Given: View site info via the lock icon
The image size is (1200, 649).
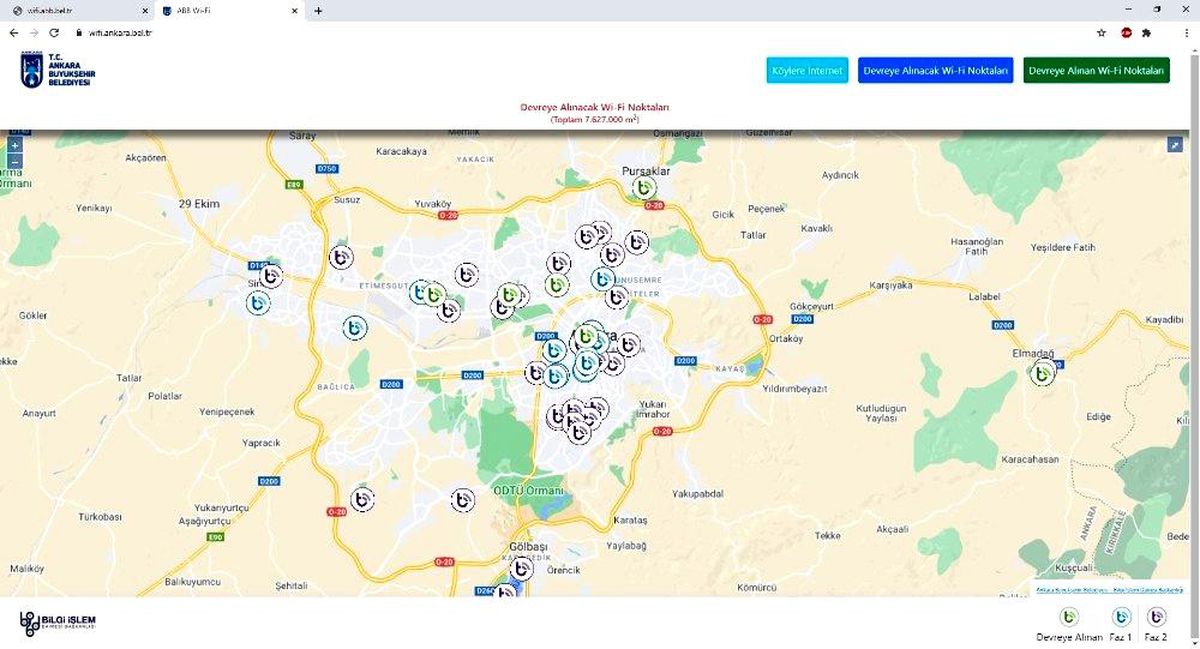Looking at the screenshot, I should 78,33.
